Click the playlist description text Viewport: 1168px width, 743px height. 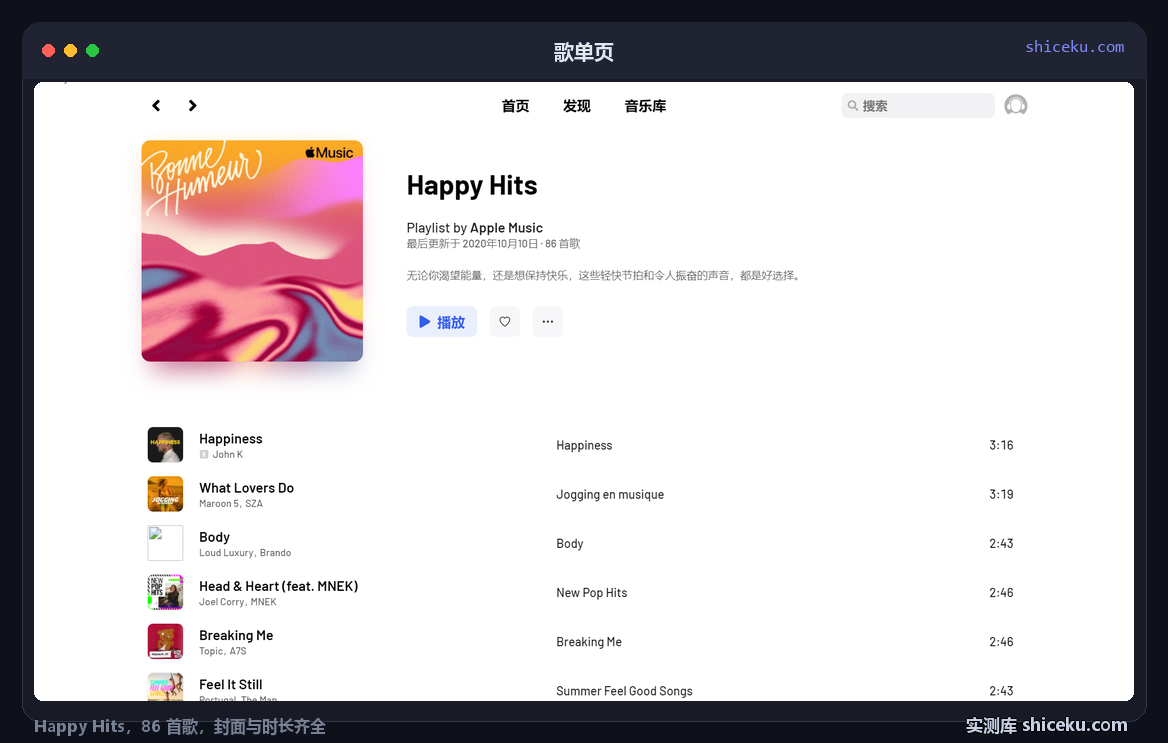click(x=604, y=276)
